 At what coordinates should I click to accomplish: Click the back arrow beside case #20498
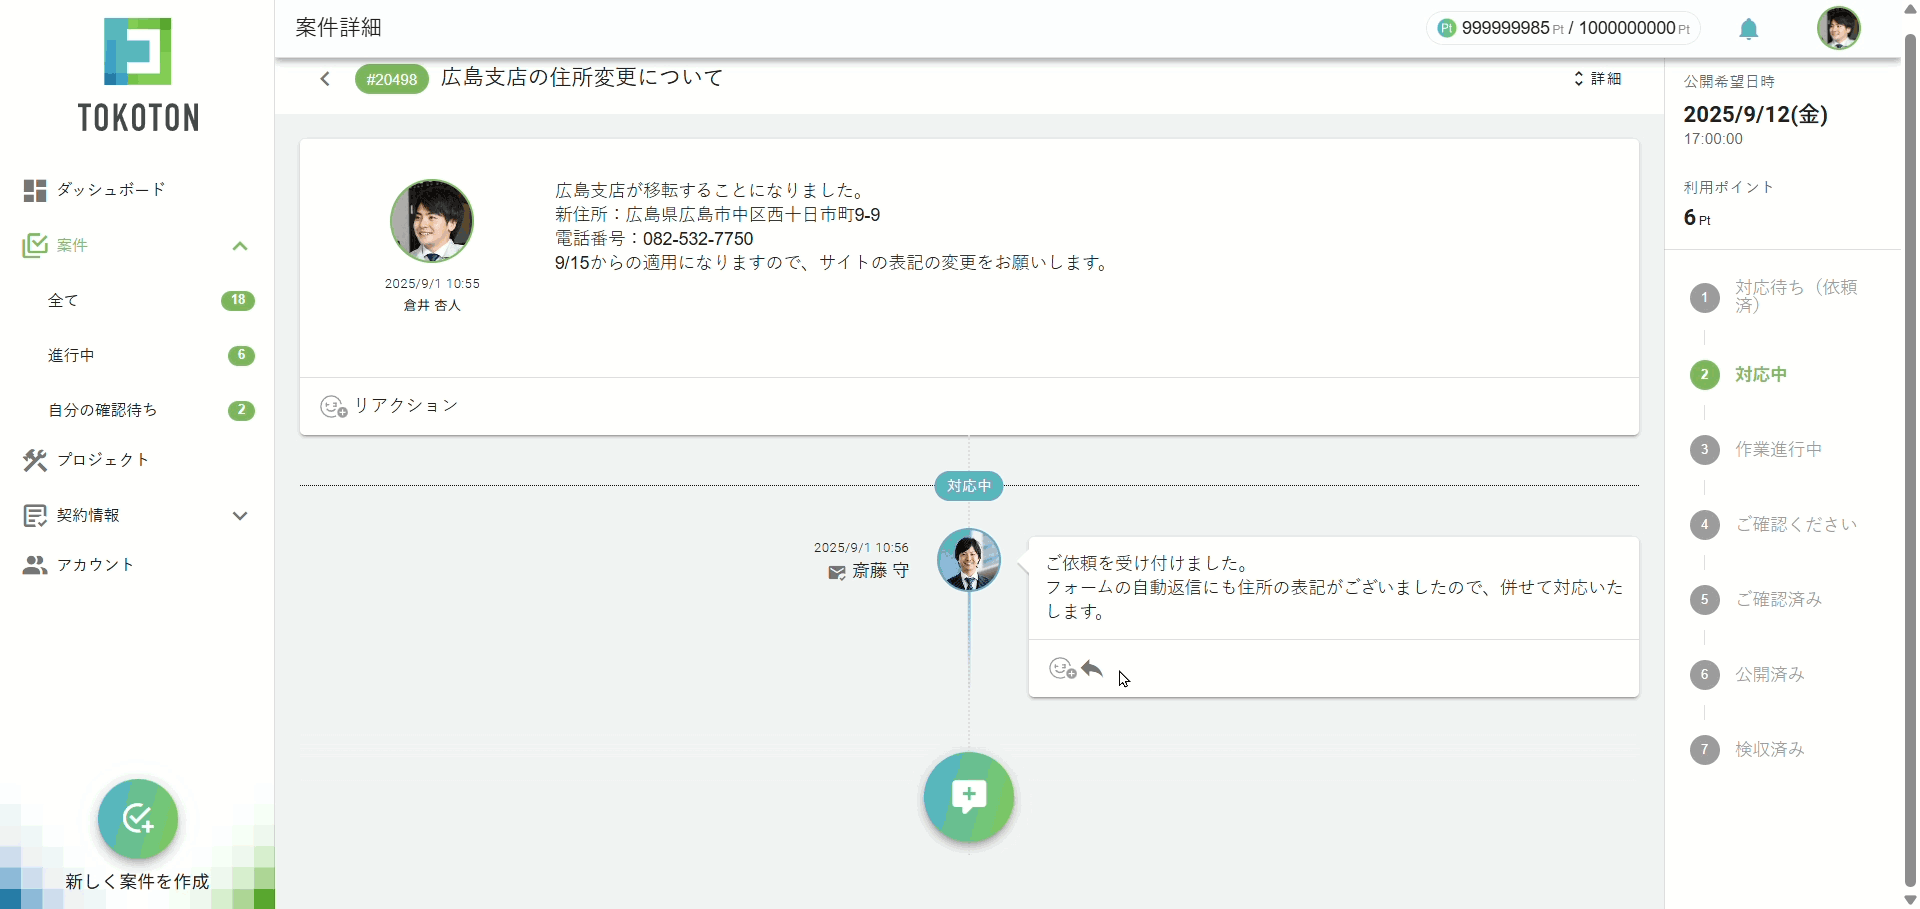[x=325, y=79]
